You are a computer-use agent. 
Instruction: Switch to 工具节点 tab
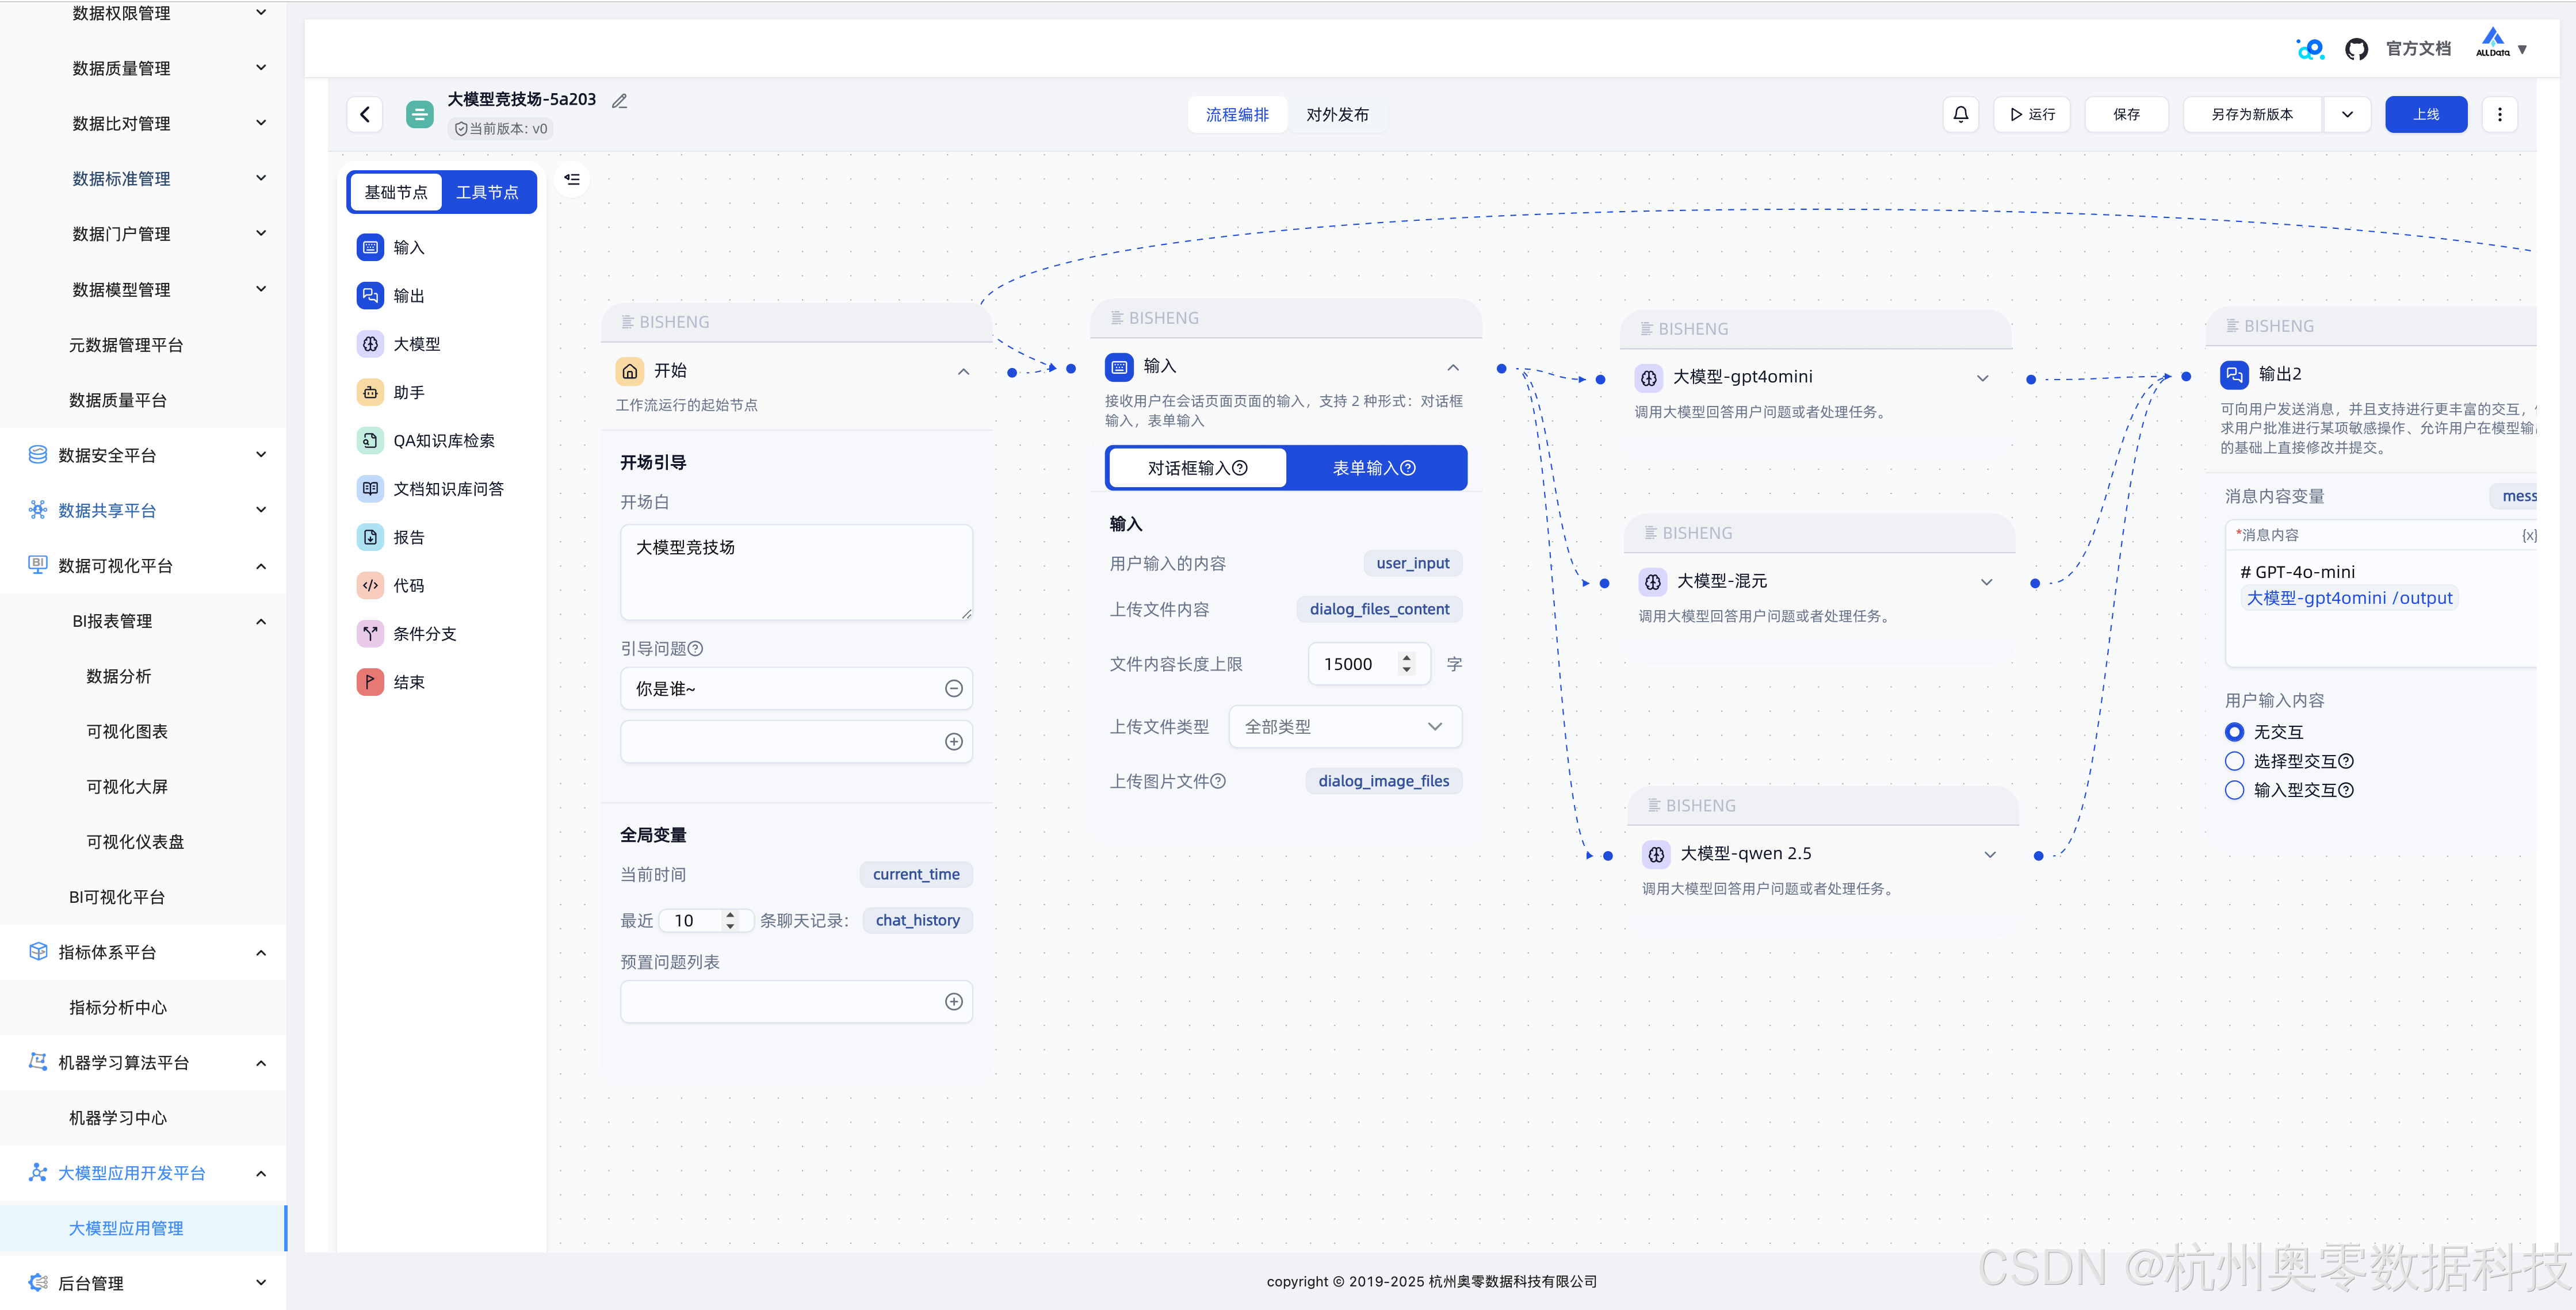[487, 192]
